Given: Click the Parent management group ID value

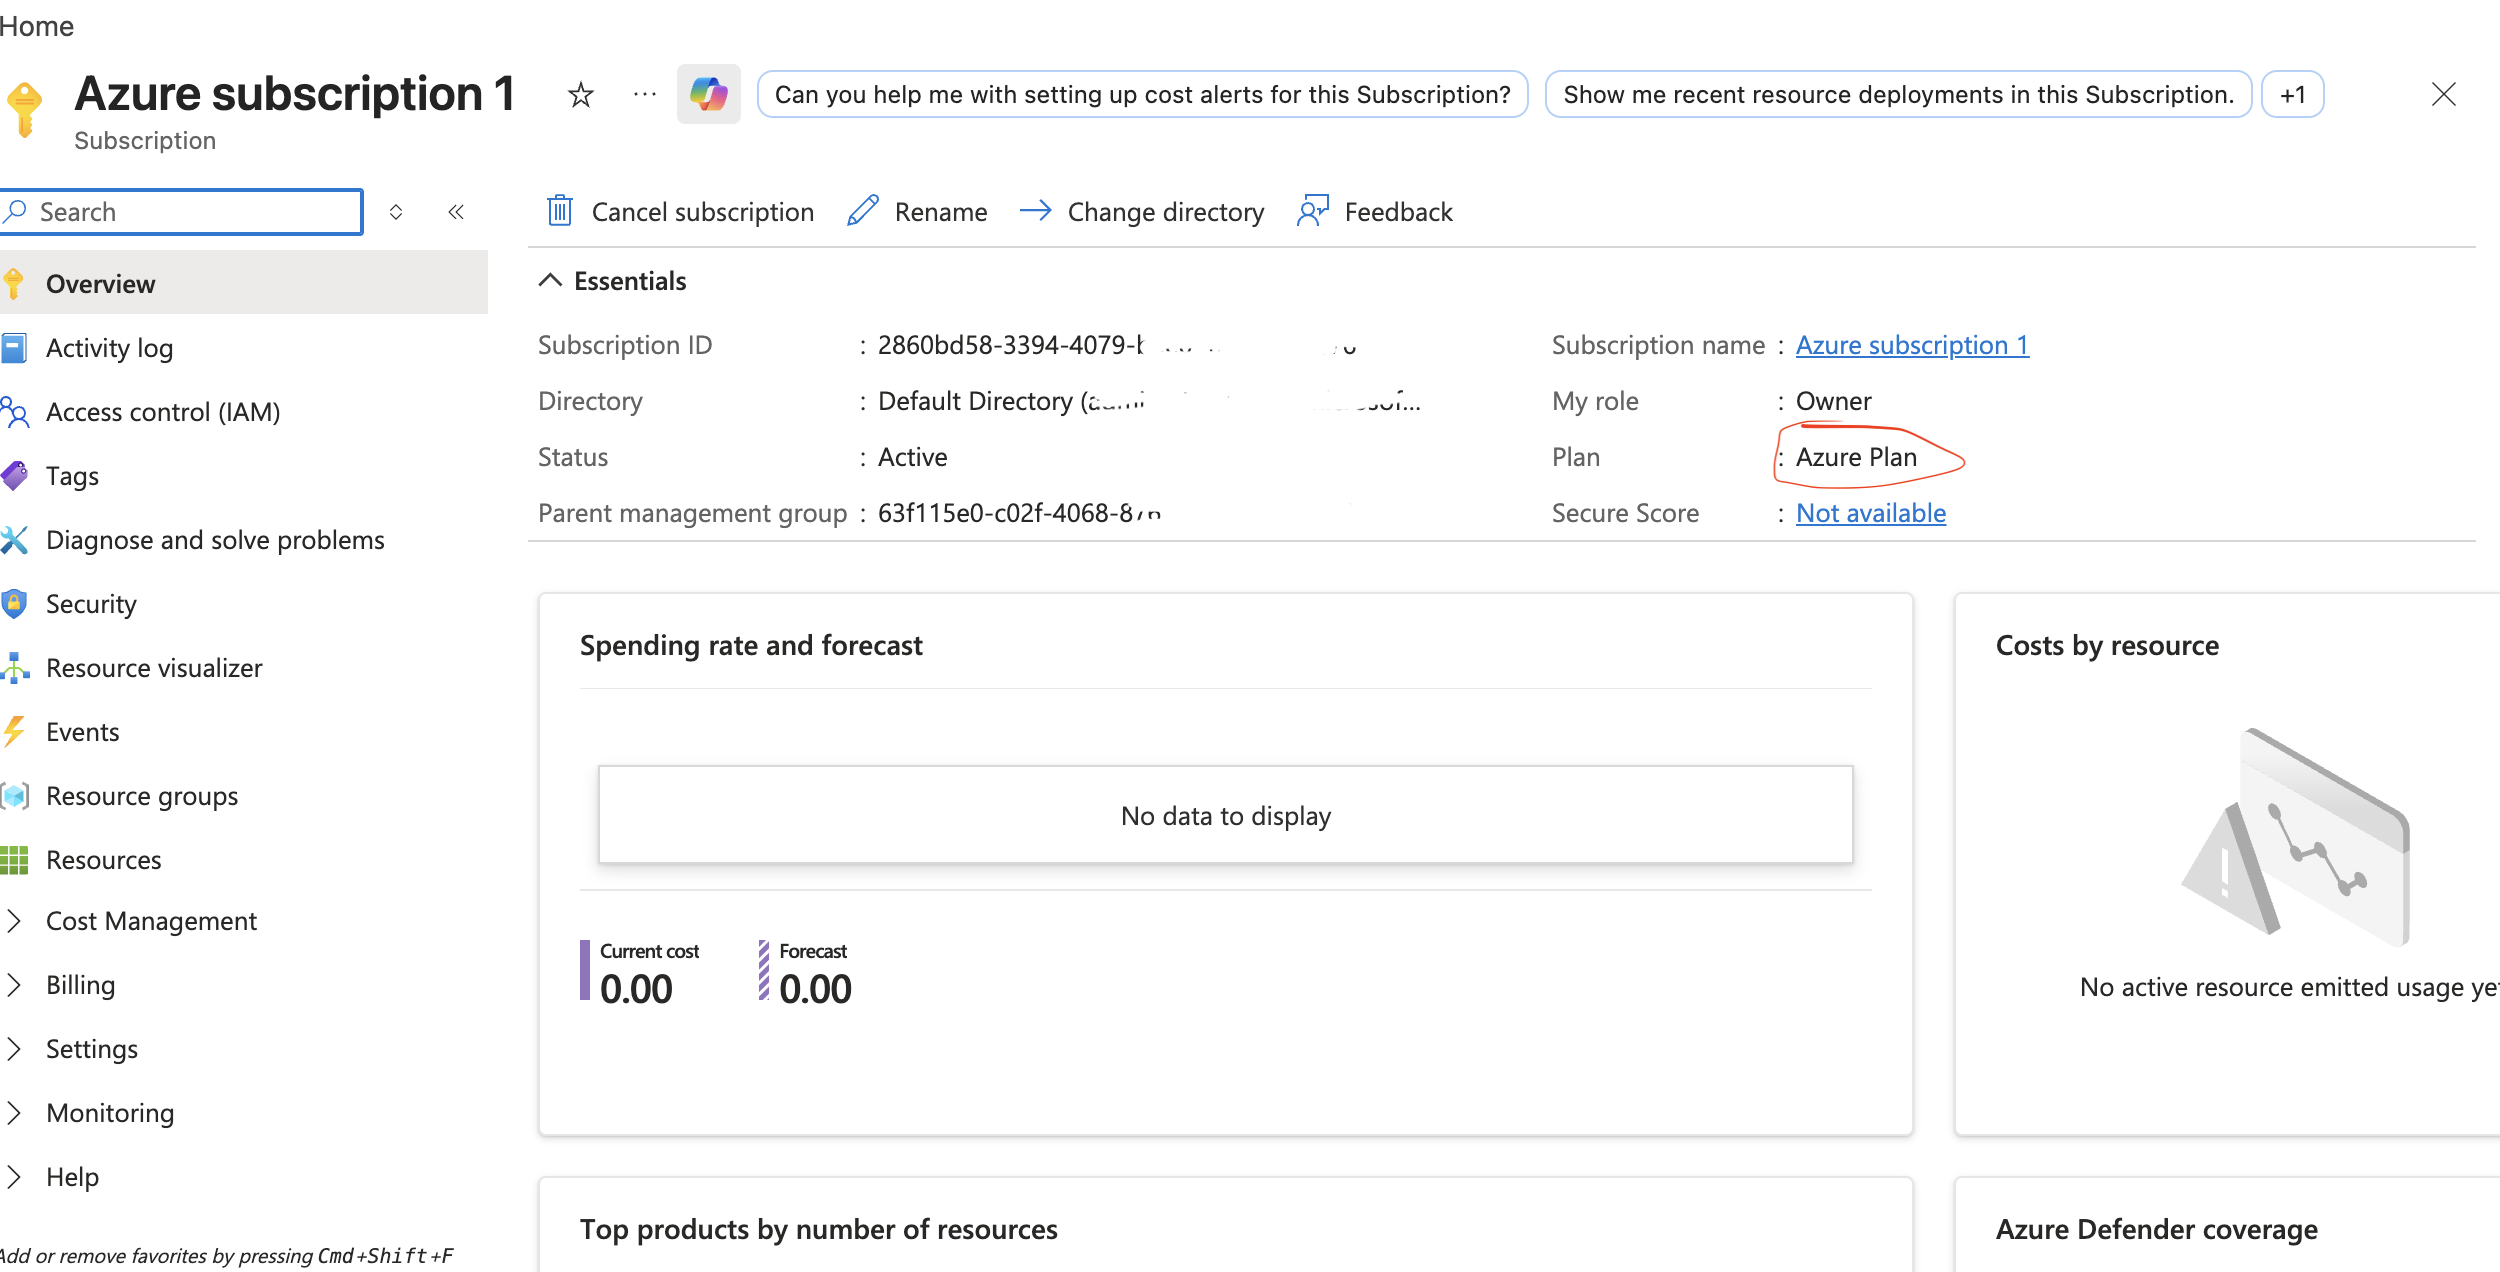Looking at the screenshot, I should (x=1020, y=513).
